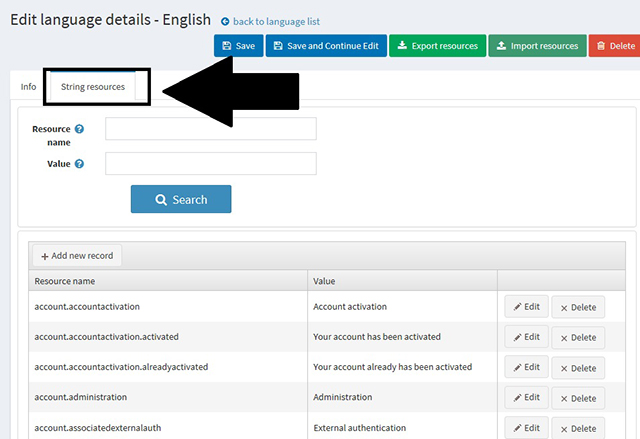Click the back arrow icon beside language list

[225, 22]
